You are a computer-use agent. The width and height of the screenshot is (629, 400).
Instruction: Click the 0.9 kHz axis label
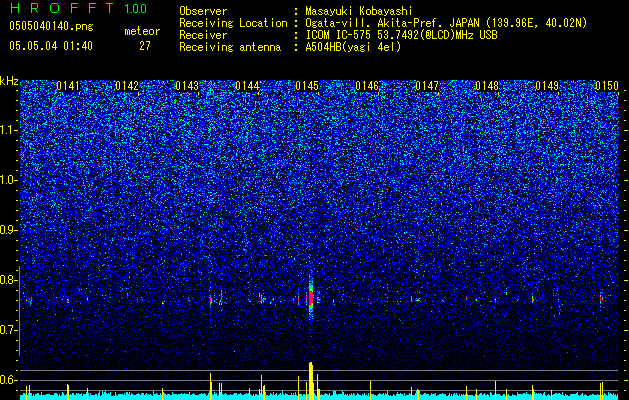tap(9, 230)
